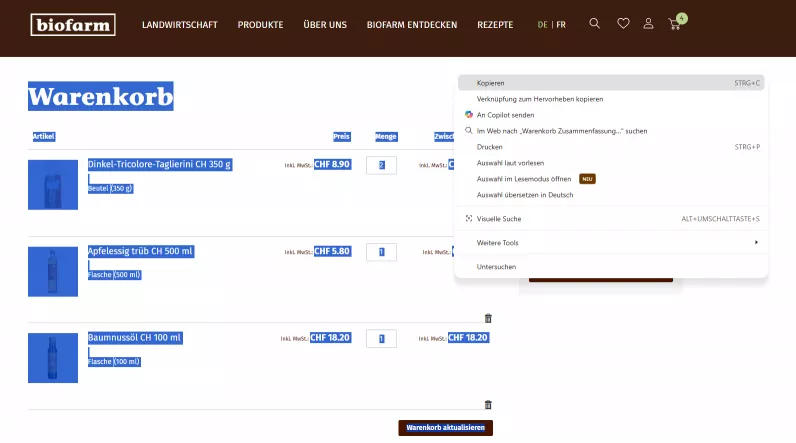The image size is (796, 443).
Task: Switch language to DE
Action: [x=542, y=24]
